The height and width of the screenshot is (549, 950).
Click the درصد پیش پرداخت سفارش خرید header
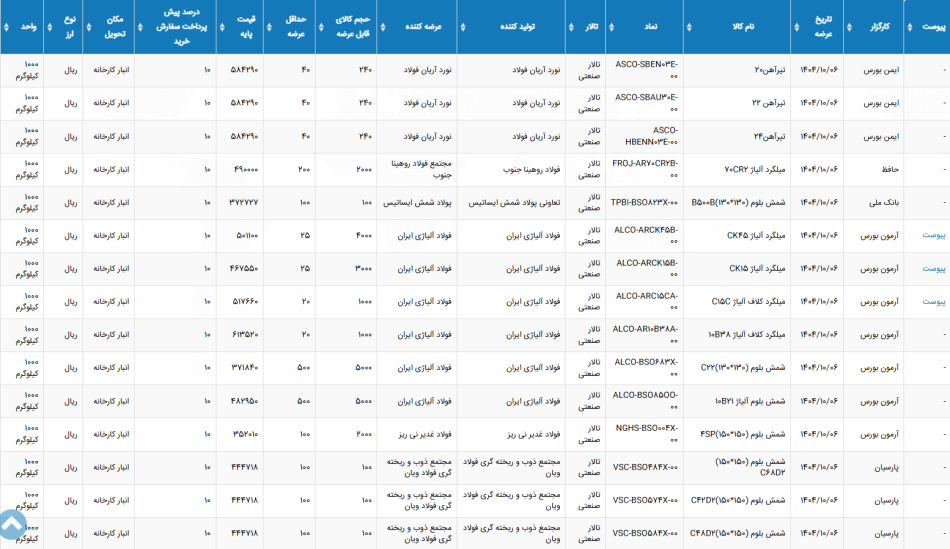182,27
